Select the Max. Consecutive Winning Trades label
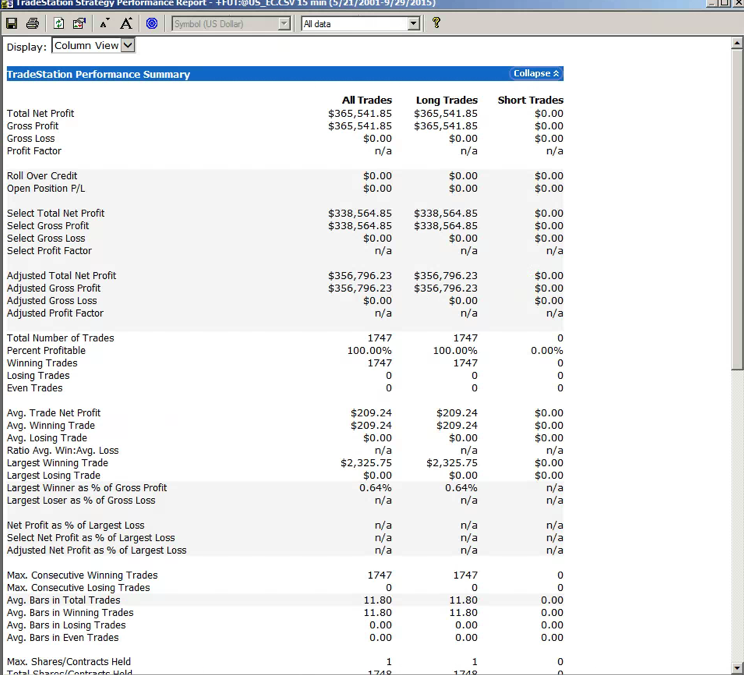This screenshot has height=675, width=744. (x=82, y=575)
